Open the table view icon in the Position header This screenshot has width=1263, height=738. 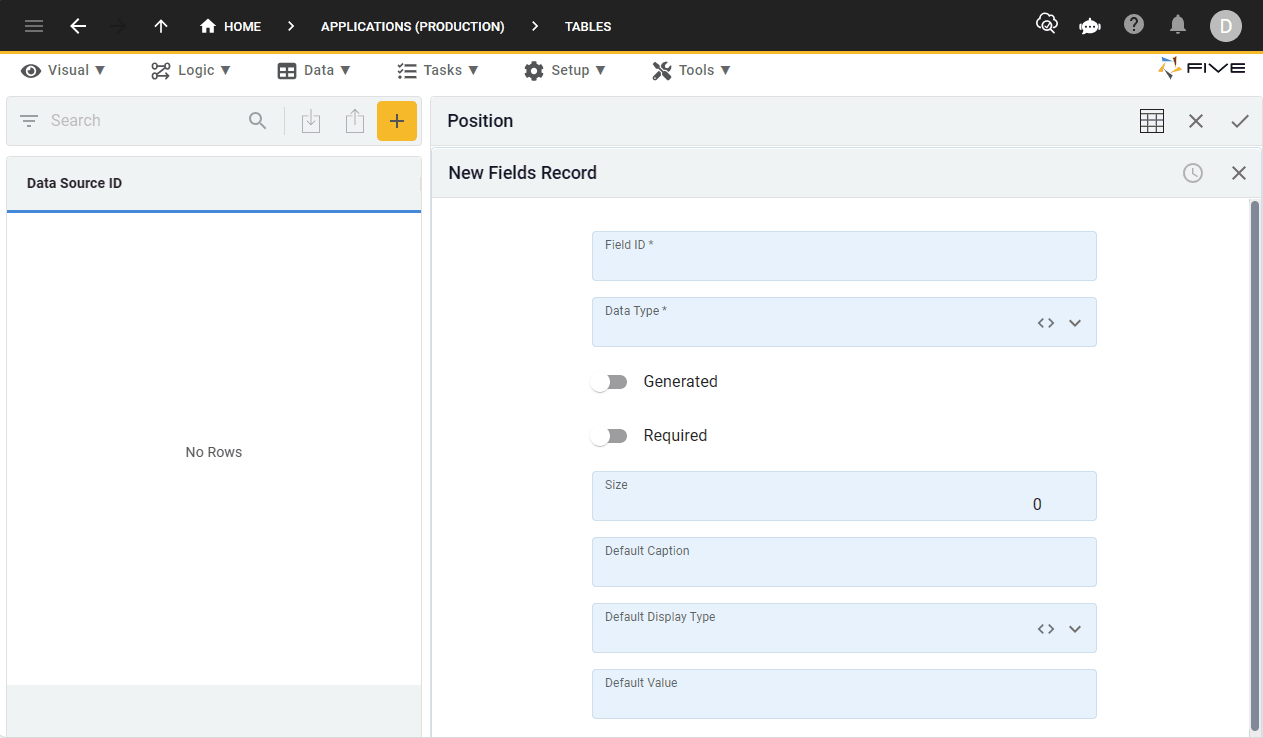point(1151,120)
